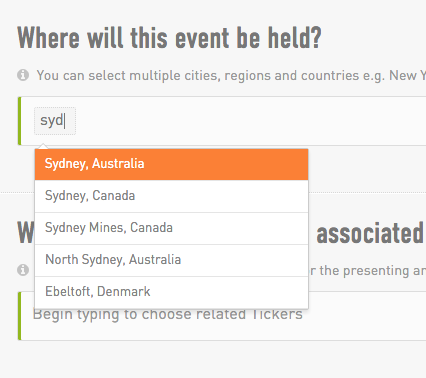Pick Sydney Mines, Canada from the dropdown
Viewport: 426px width, 378px height.
pos(171,228)
